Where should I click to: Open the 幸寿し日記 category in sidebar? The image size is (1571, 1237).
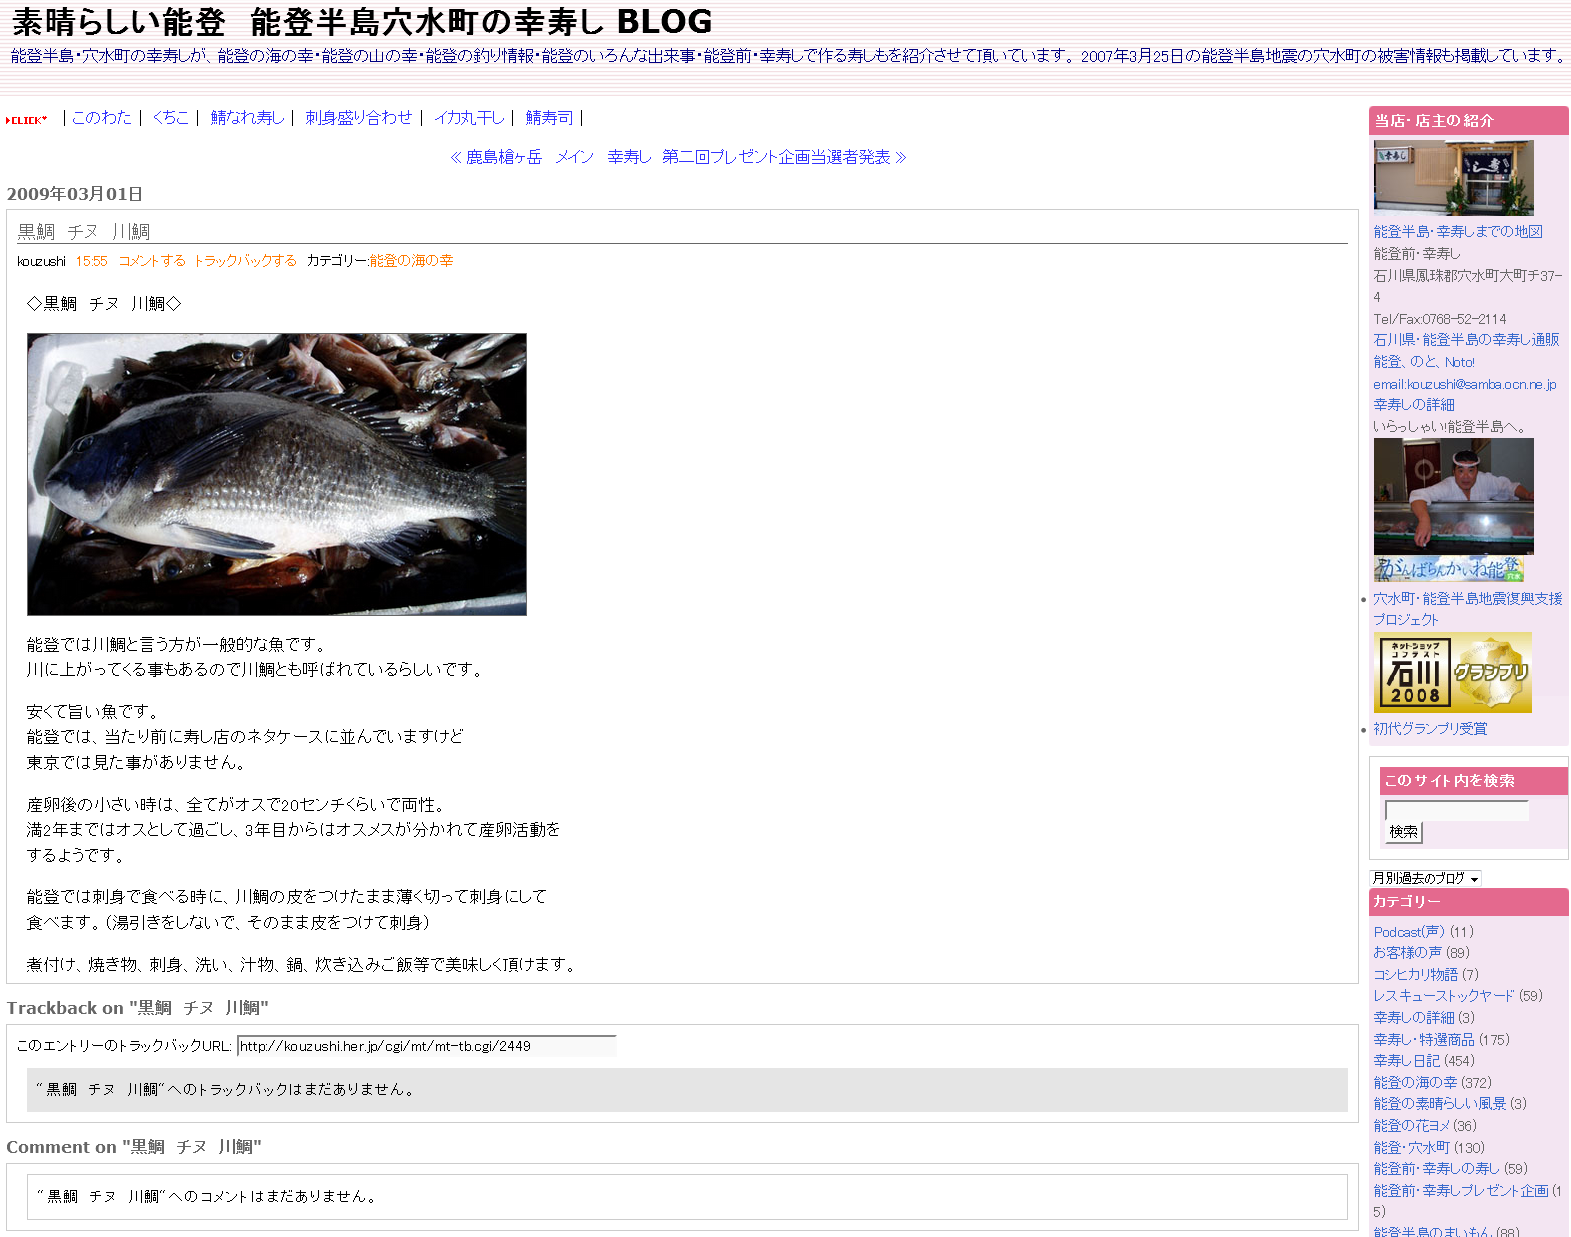coord(1406,1061)
